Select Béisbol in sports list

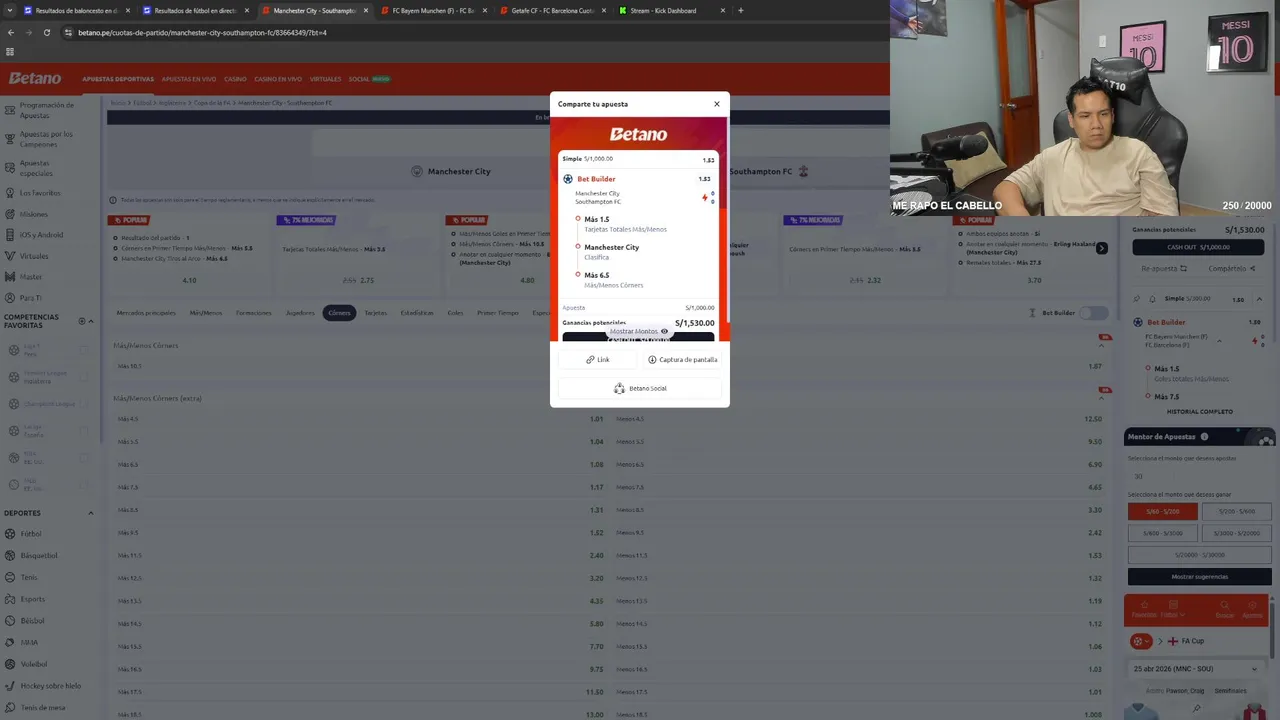coord(32,621)
